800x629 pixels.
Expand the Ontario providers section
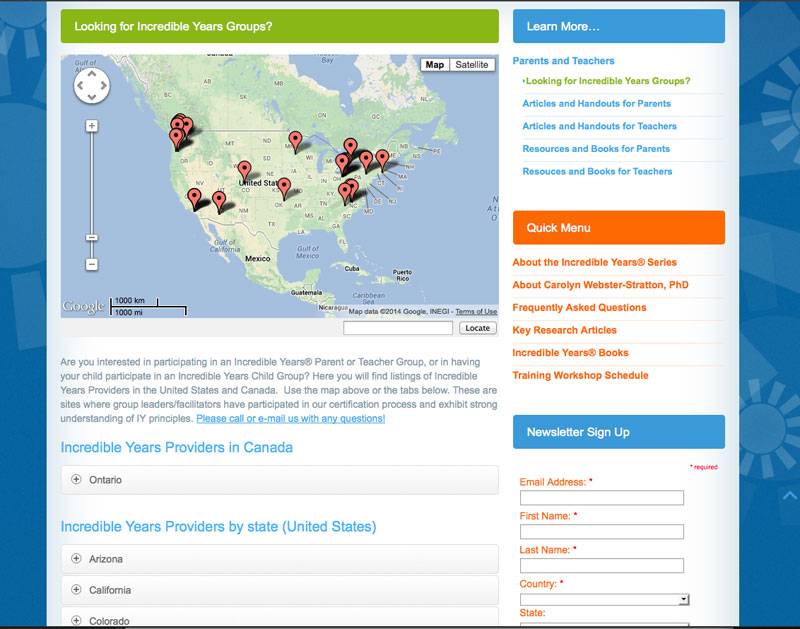pos(280,480)
